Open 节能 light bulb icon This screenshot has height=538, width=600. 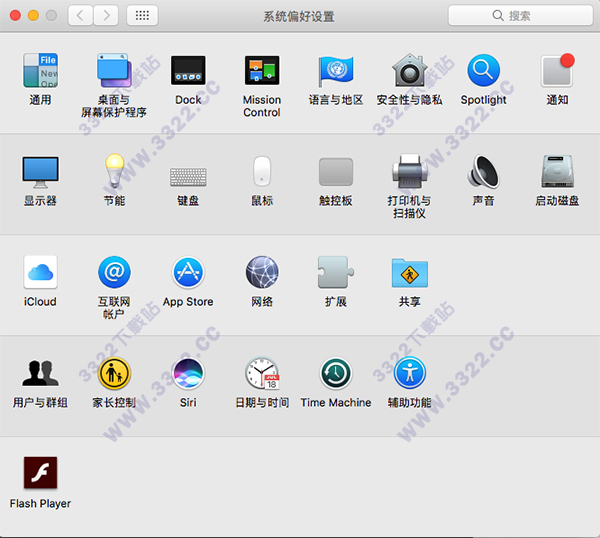[x=114, y=171]
